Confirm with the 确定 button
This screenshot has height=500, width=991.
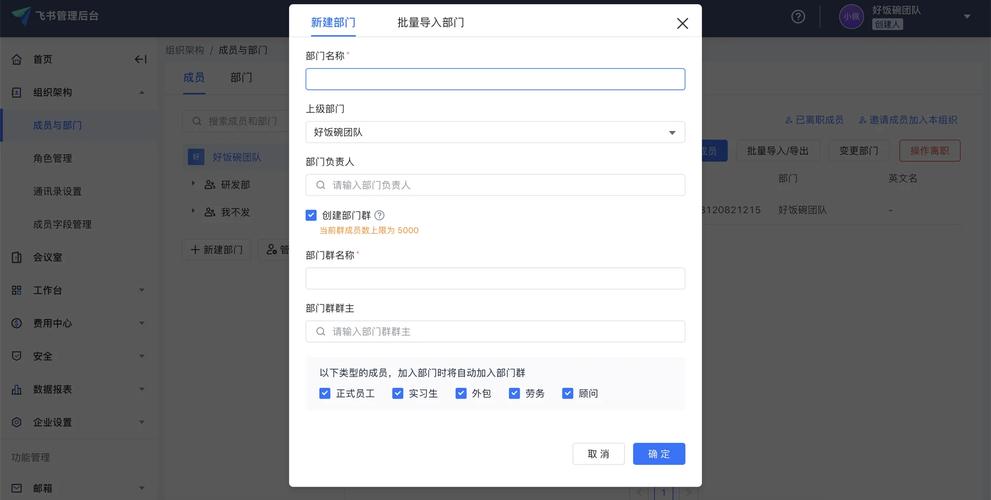(659, 454)
